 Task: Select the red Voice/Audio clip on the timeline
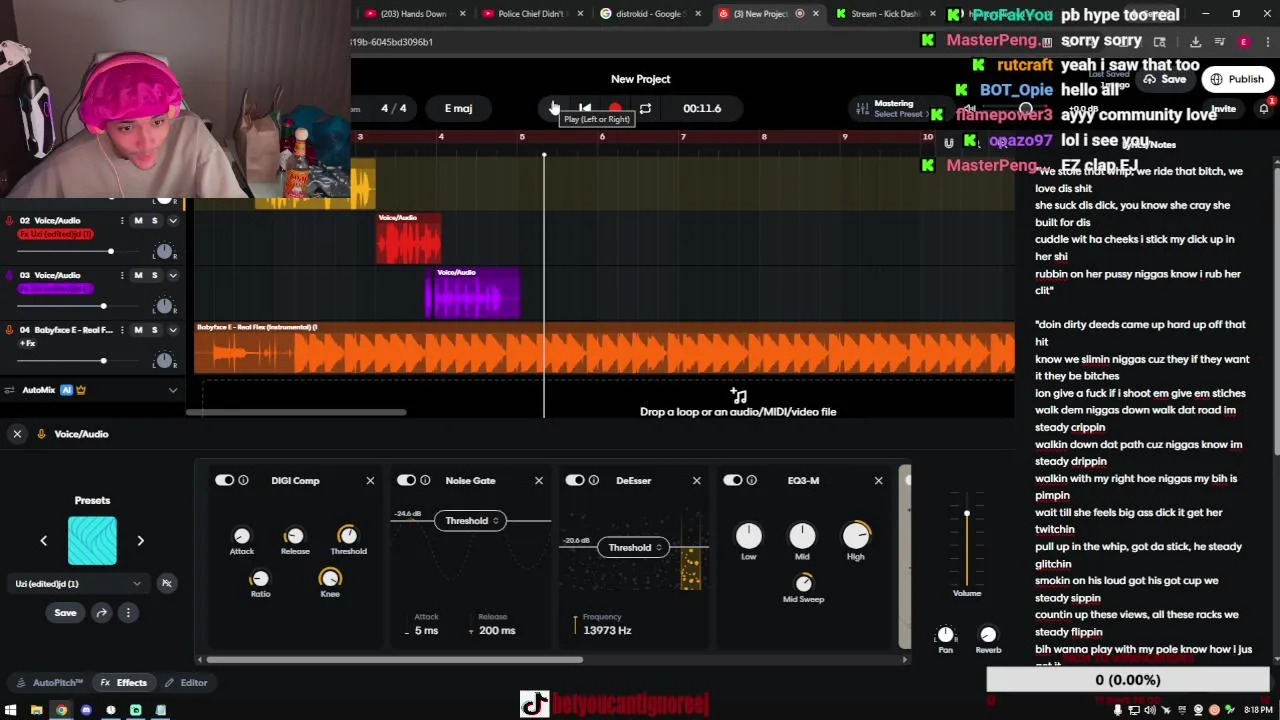pos(408,238)
